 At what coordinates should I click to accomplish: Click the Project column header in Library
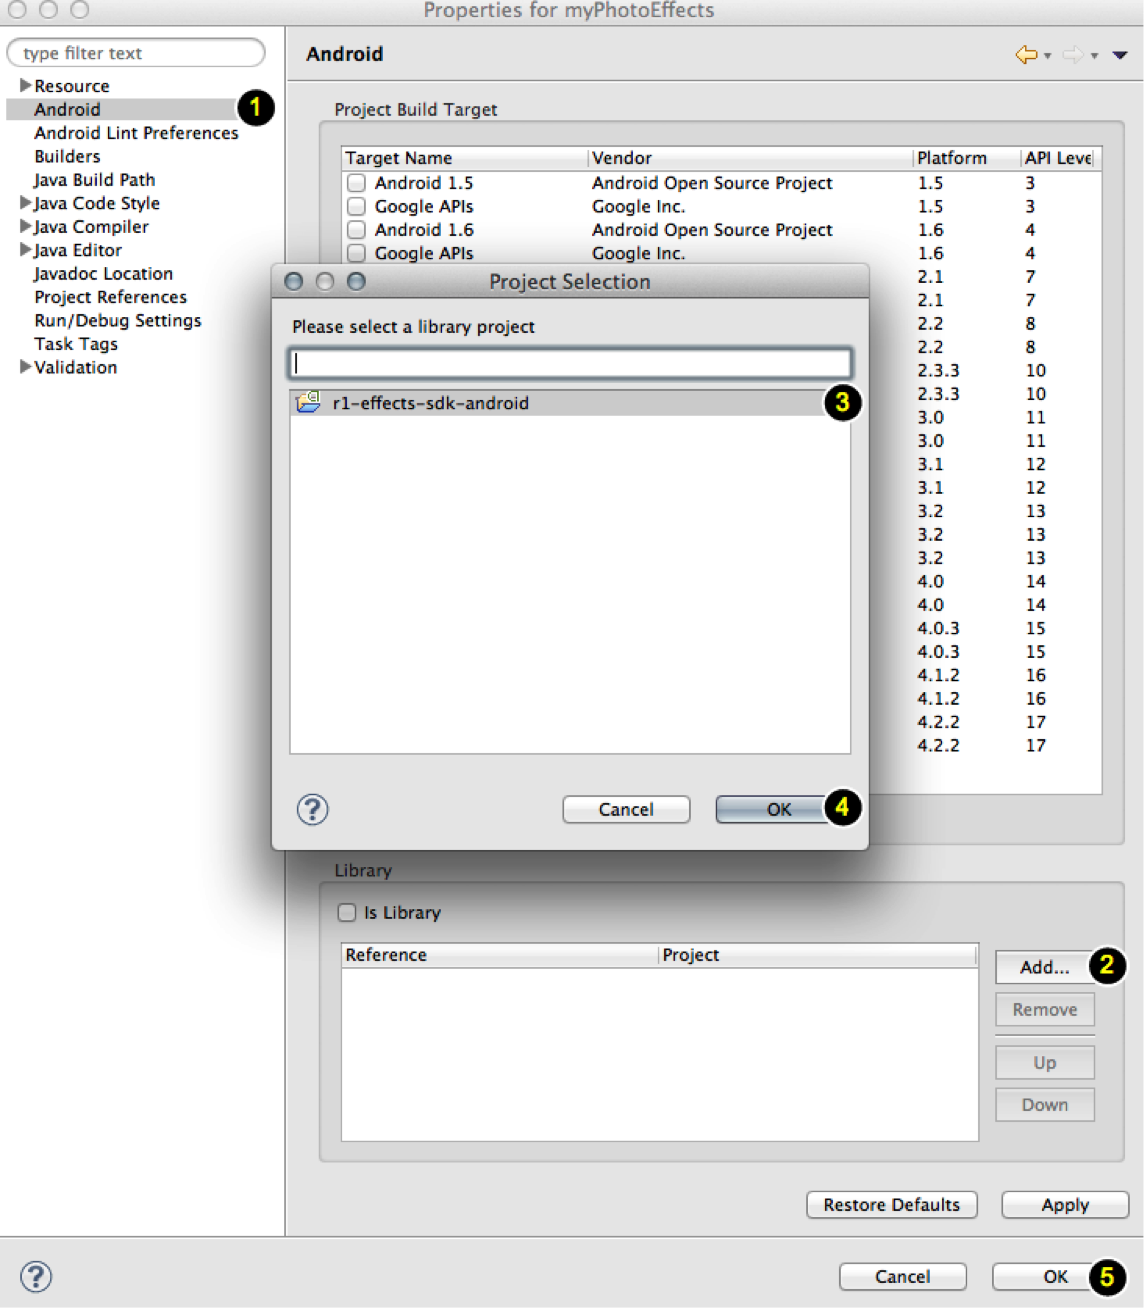[817, 955]
